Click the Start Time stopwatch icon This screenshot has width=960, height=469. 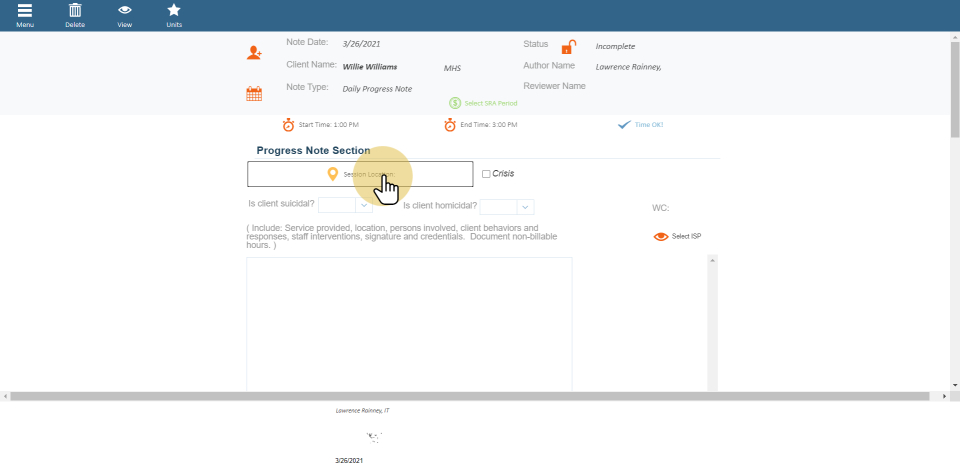288,125
